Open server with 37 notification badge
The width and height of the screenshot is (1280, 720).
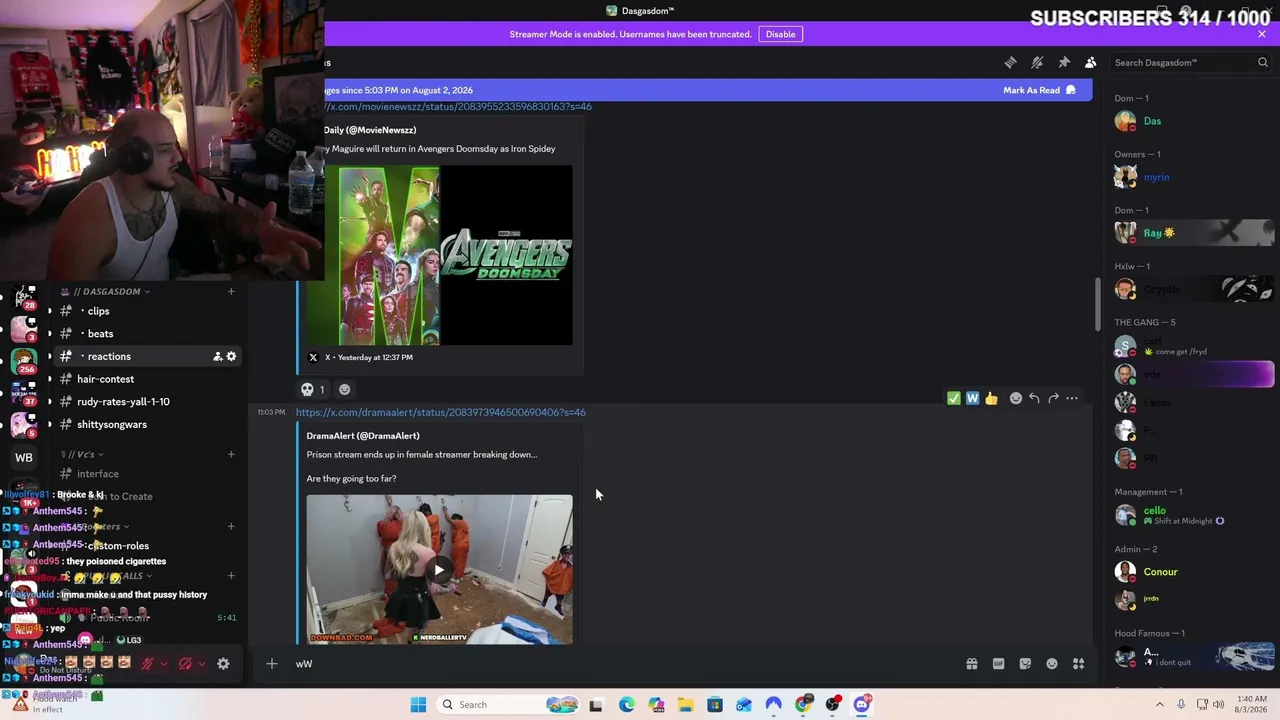click(24, 393)
